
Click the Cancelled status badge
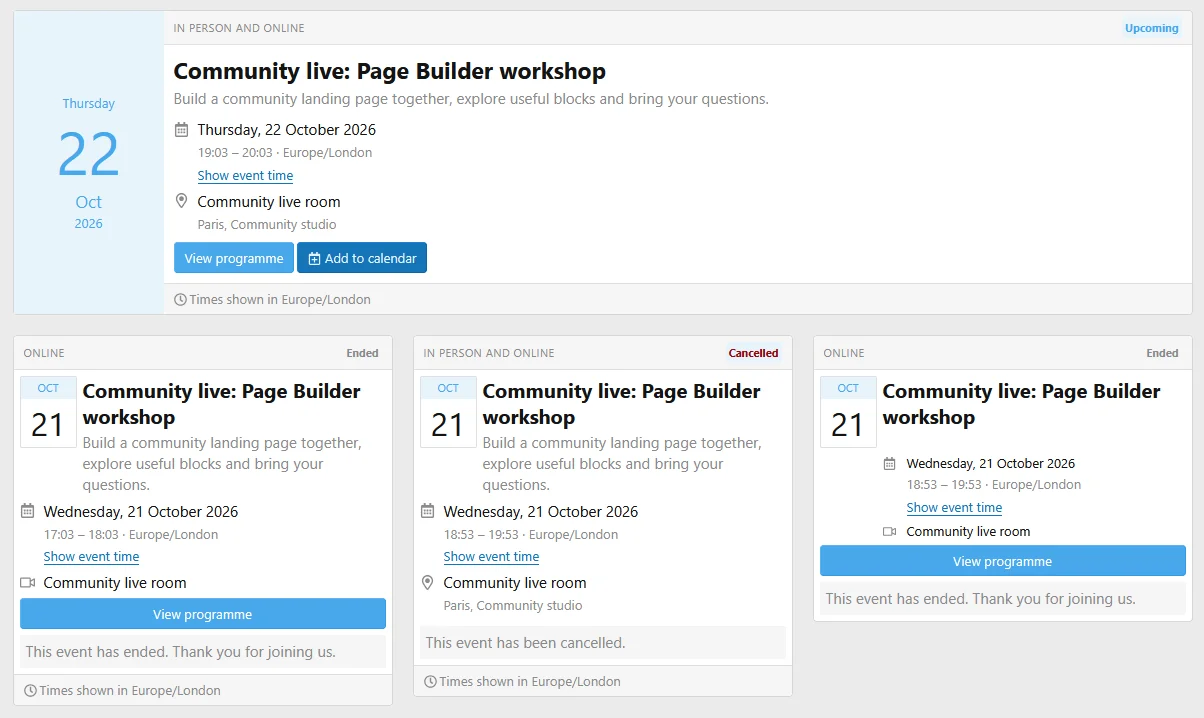[753, 353]
